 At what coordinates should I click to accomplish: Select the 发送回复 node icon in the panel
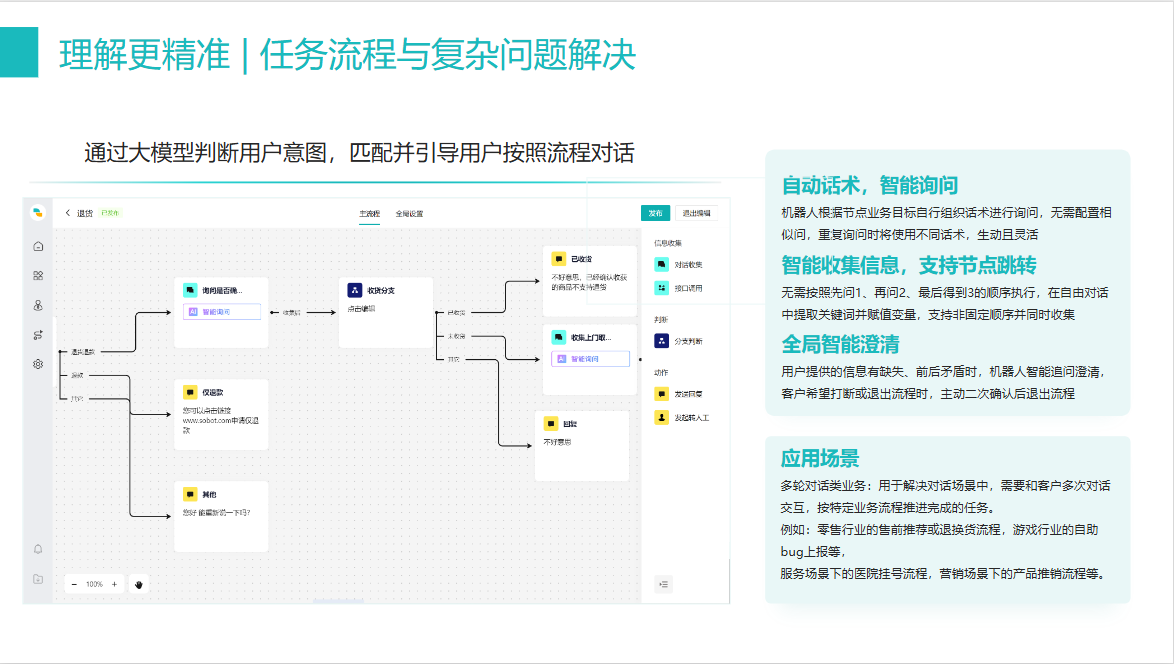[x=661, y=394]
